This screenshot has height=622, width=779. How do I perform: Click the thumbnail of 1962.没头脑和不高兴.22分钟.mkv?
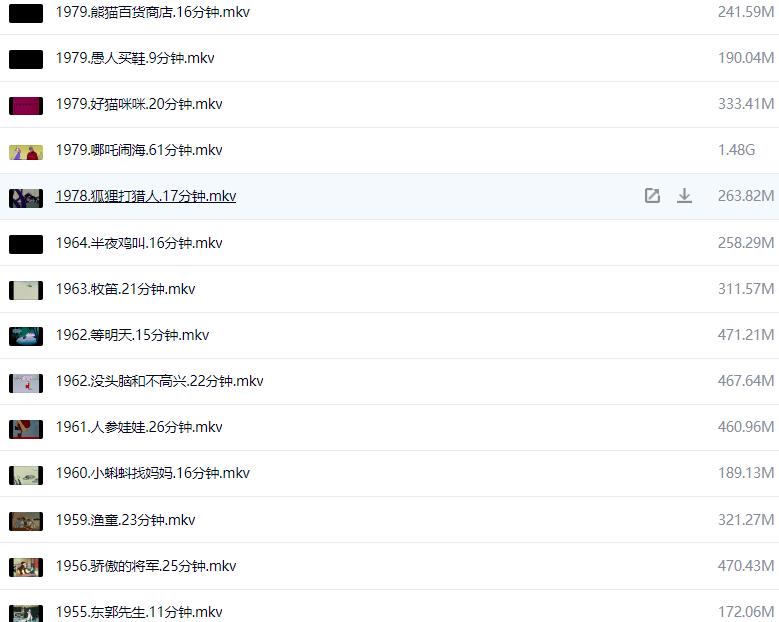[x=26, y=383]
